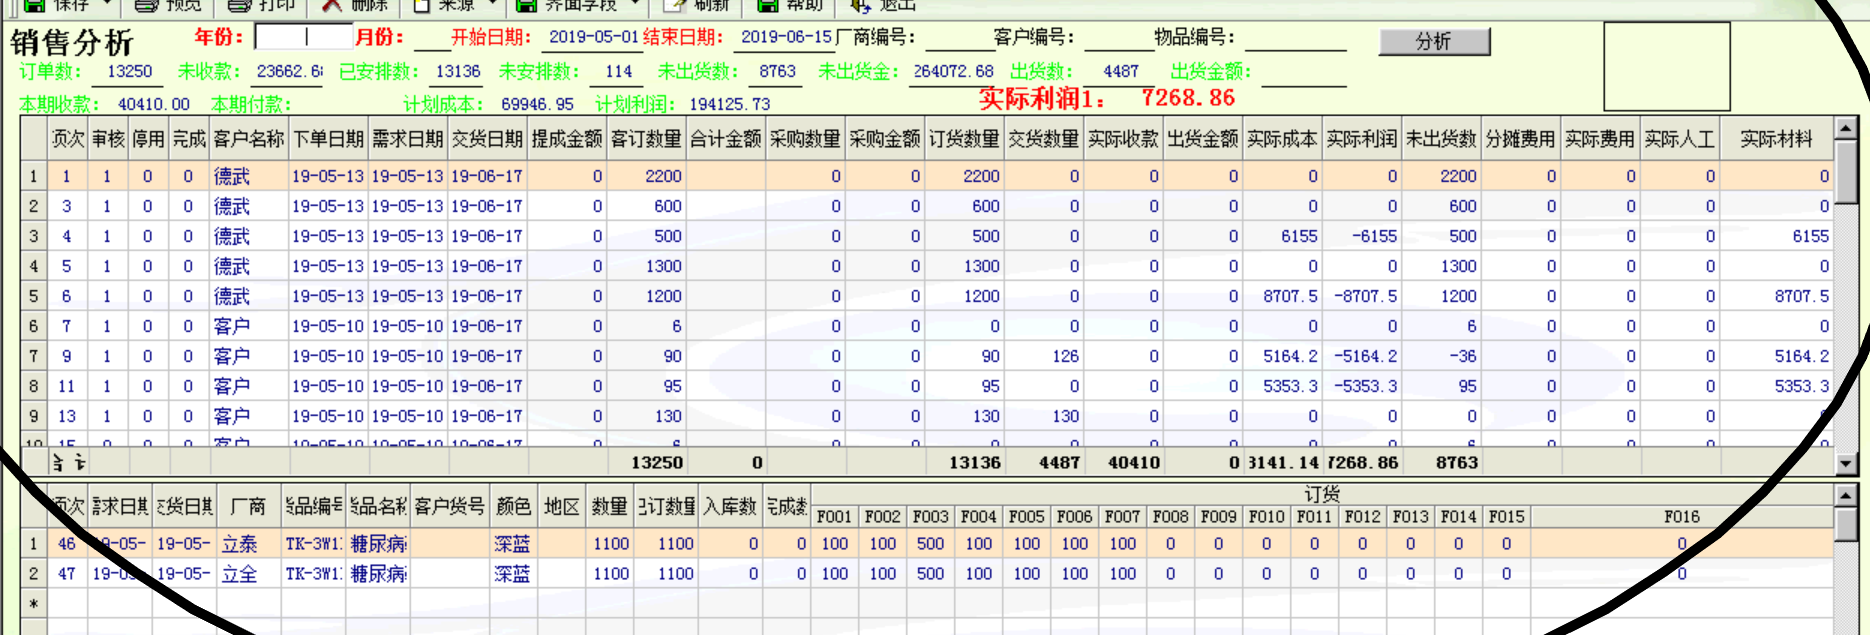
Task: Click the 分析 button
Action: pos(1434,41)
